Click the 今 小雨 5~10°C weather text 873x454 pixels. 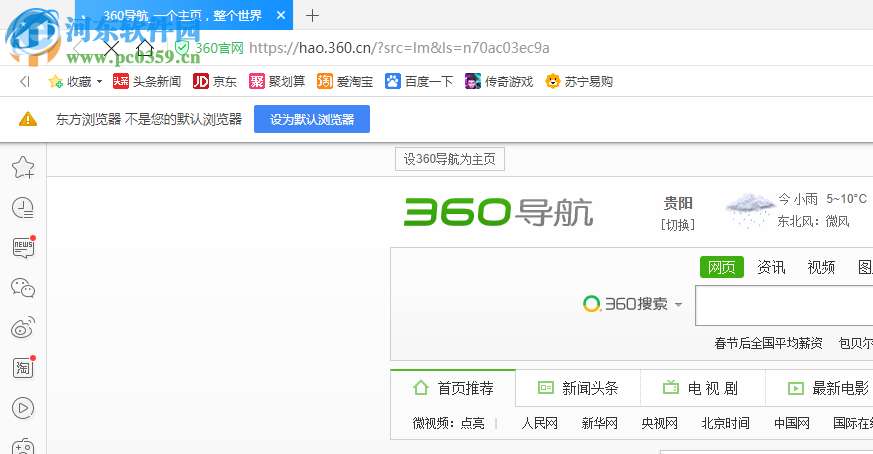[x=822, y=199]
